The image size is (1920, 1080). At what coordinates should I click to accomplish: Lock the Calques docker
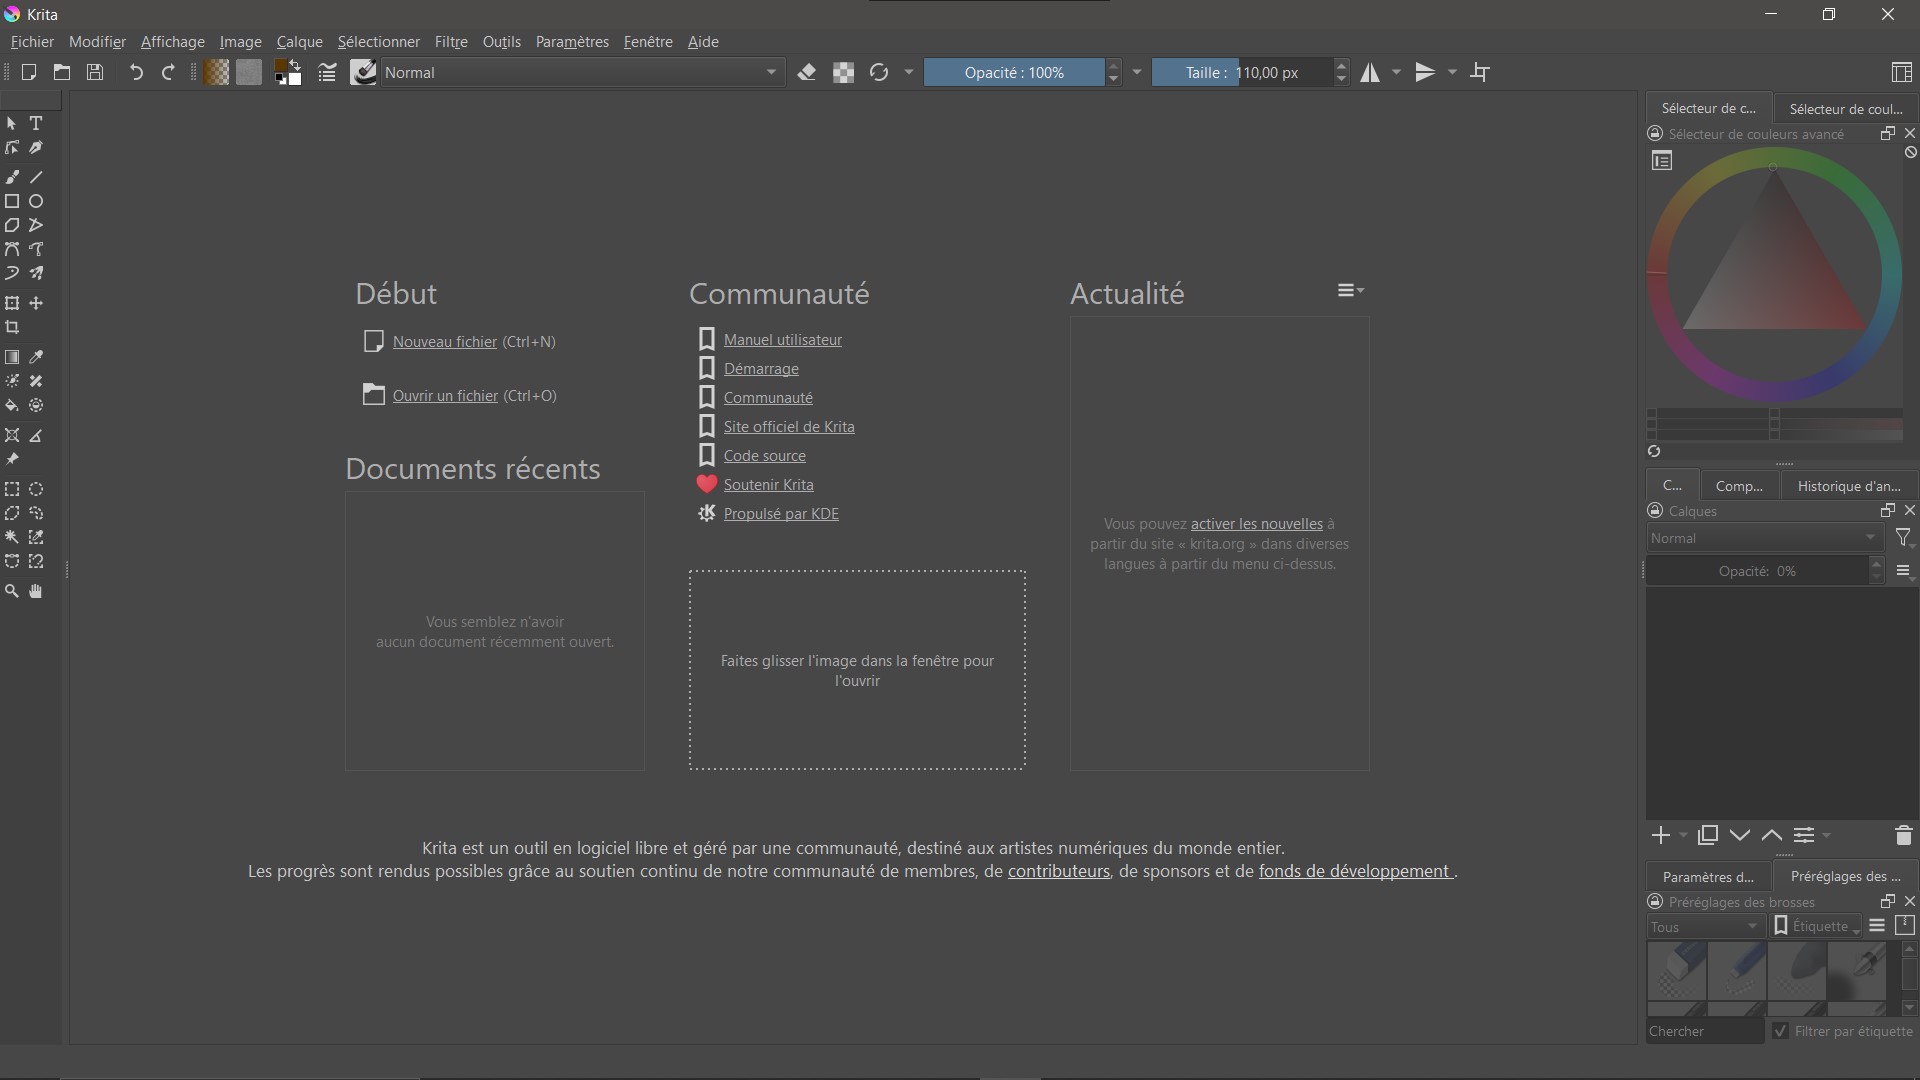coord(1655,511)
